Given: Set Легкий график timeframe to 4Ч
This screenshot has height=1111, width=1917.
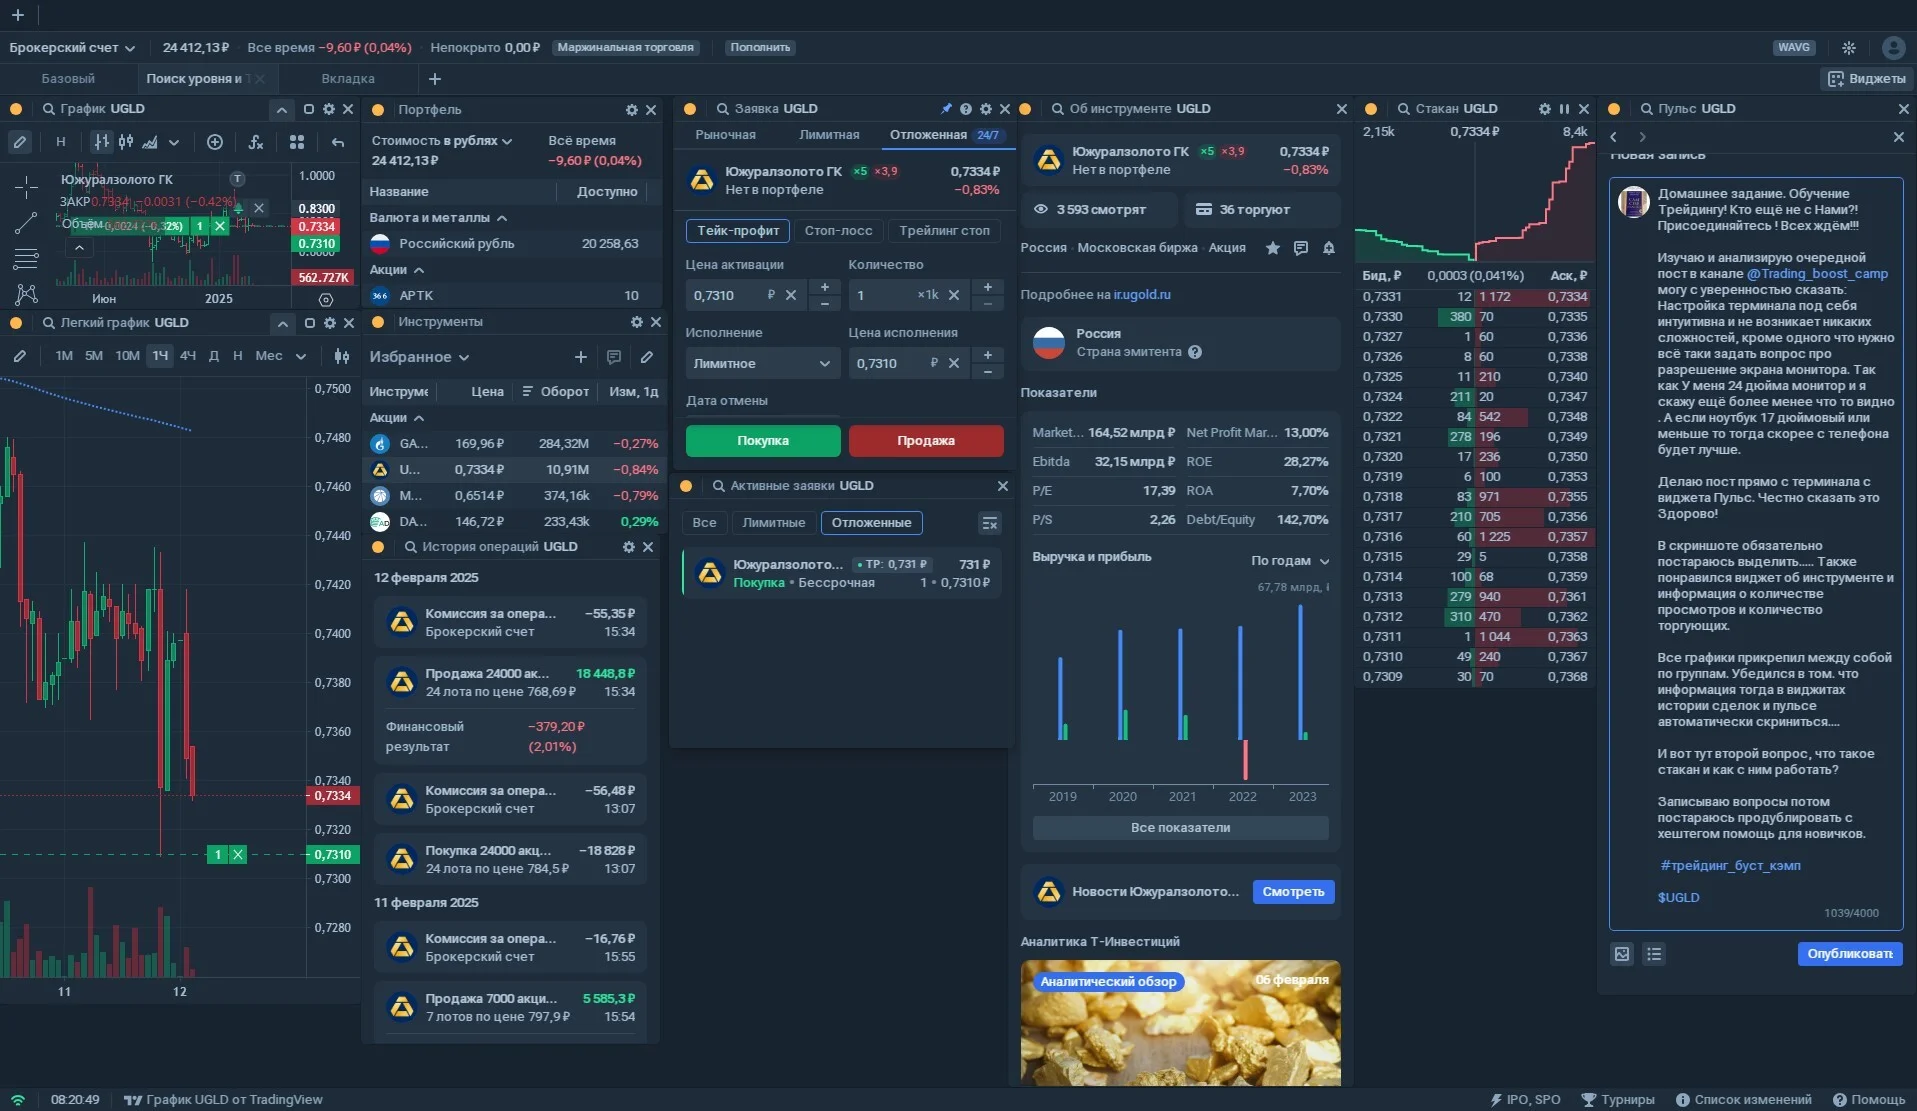Looking at the screenshot, I should pos(188,356).
